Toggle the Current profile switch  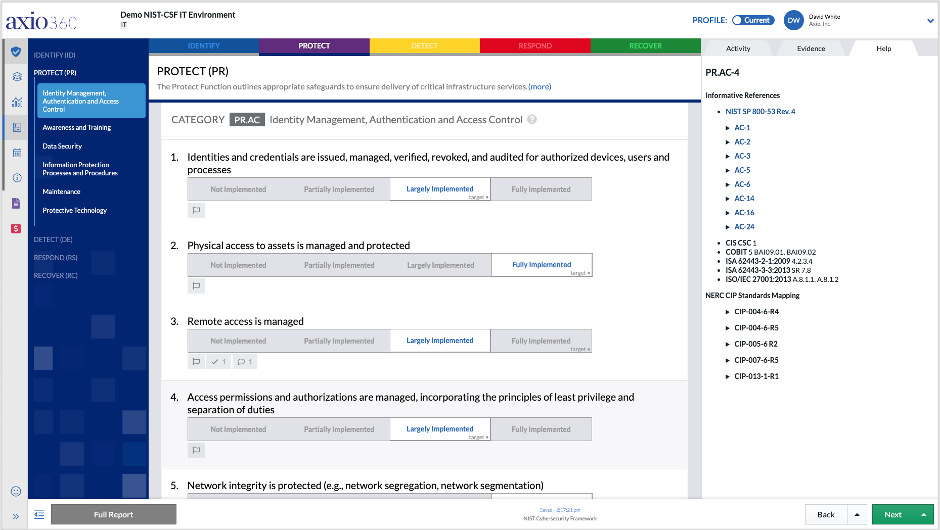(753, 20)
